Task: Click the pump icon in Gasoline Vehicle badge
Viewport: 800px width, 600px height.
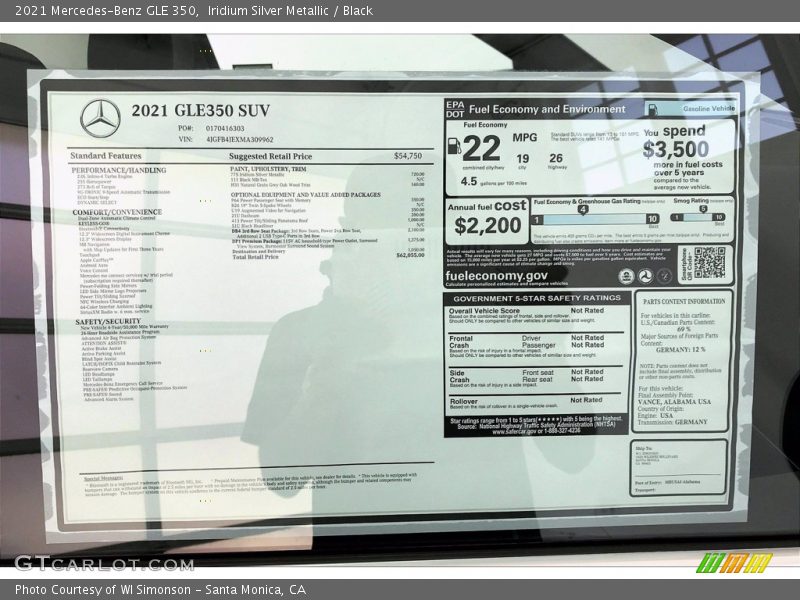Action: point(653,109)
